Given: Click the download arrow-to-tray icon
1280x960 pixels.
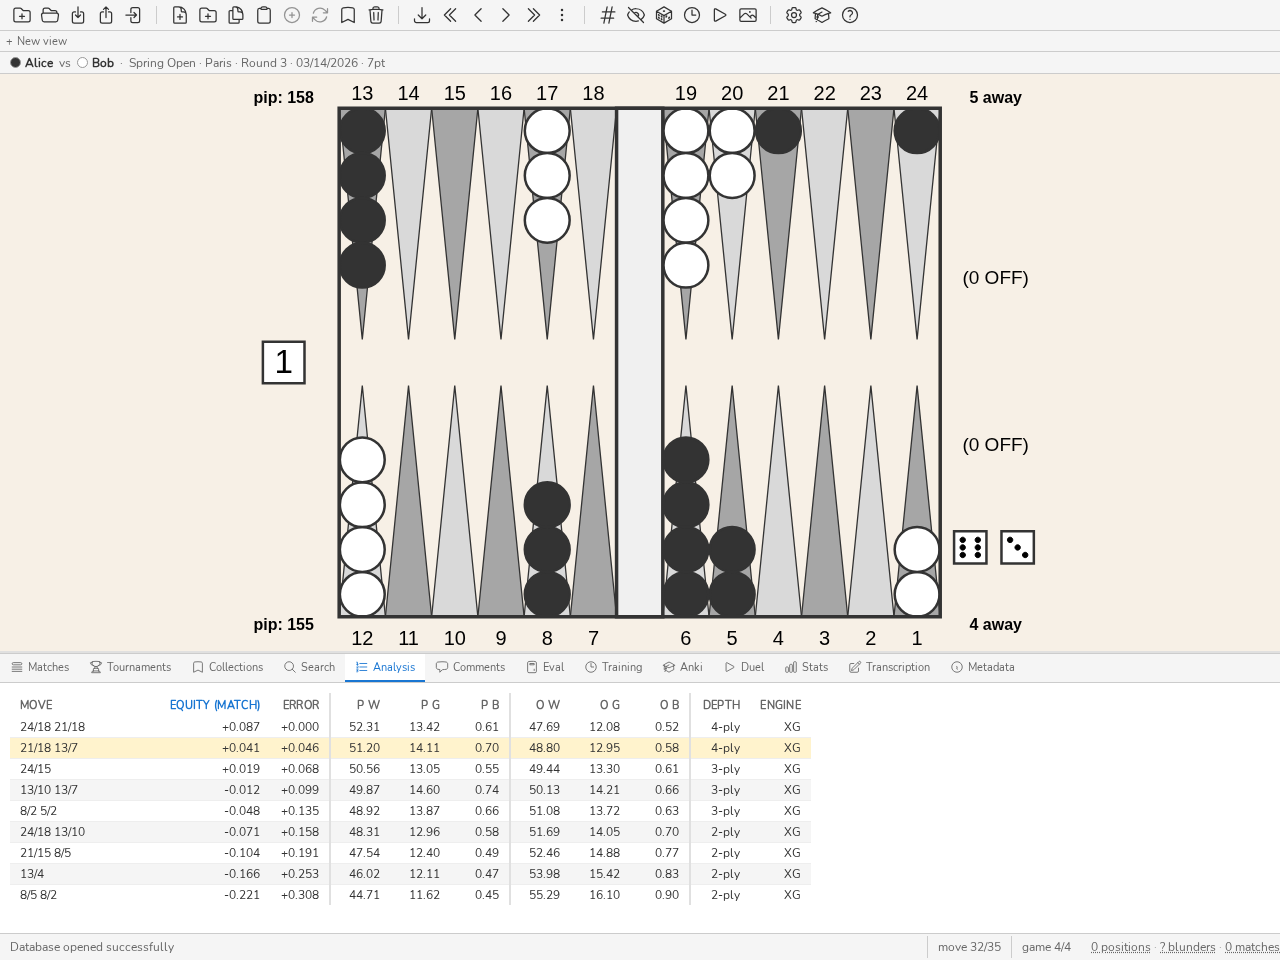Looking at the screenshot, I should coord(422,15).
